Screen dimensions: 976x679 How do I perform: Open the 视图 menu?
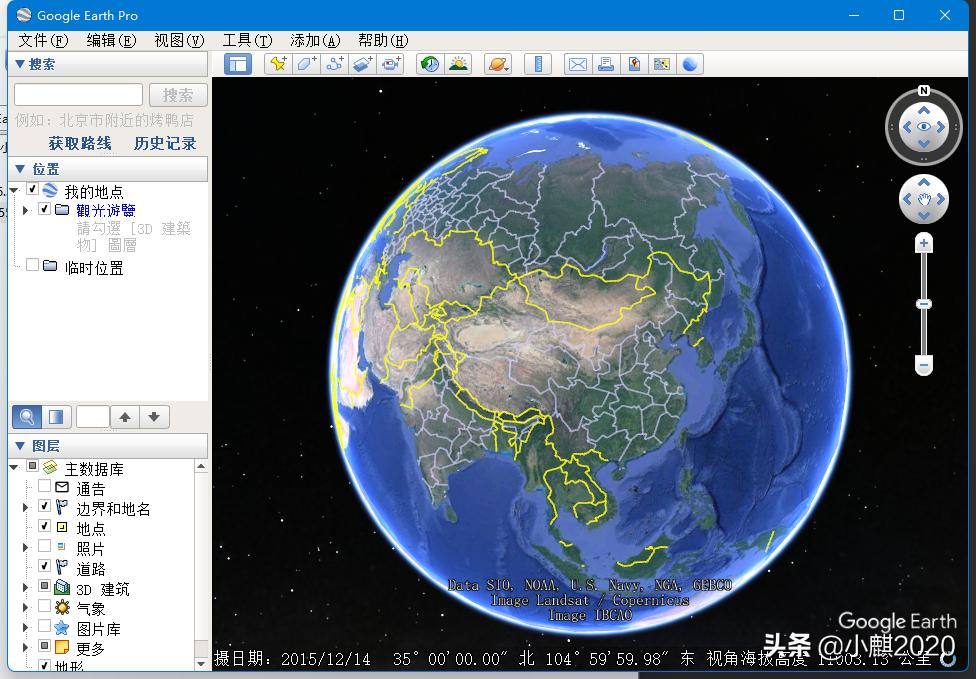click(x=180, y=40)
